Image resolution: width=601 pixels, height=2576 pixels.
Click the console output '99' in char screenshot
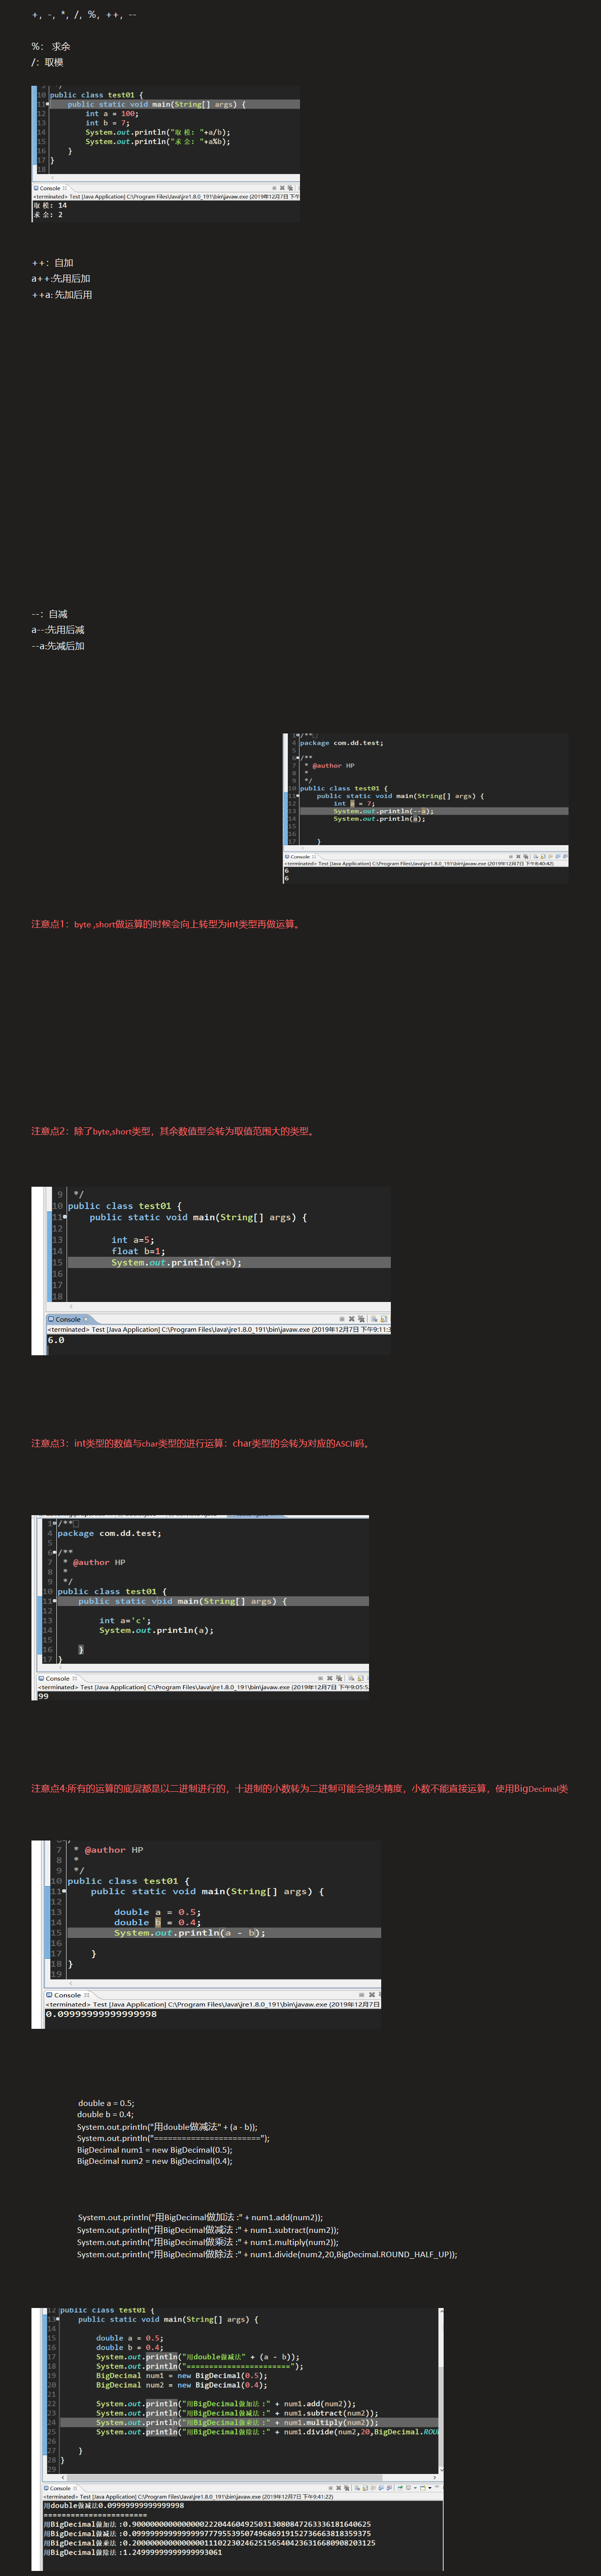coord(43,1696)
